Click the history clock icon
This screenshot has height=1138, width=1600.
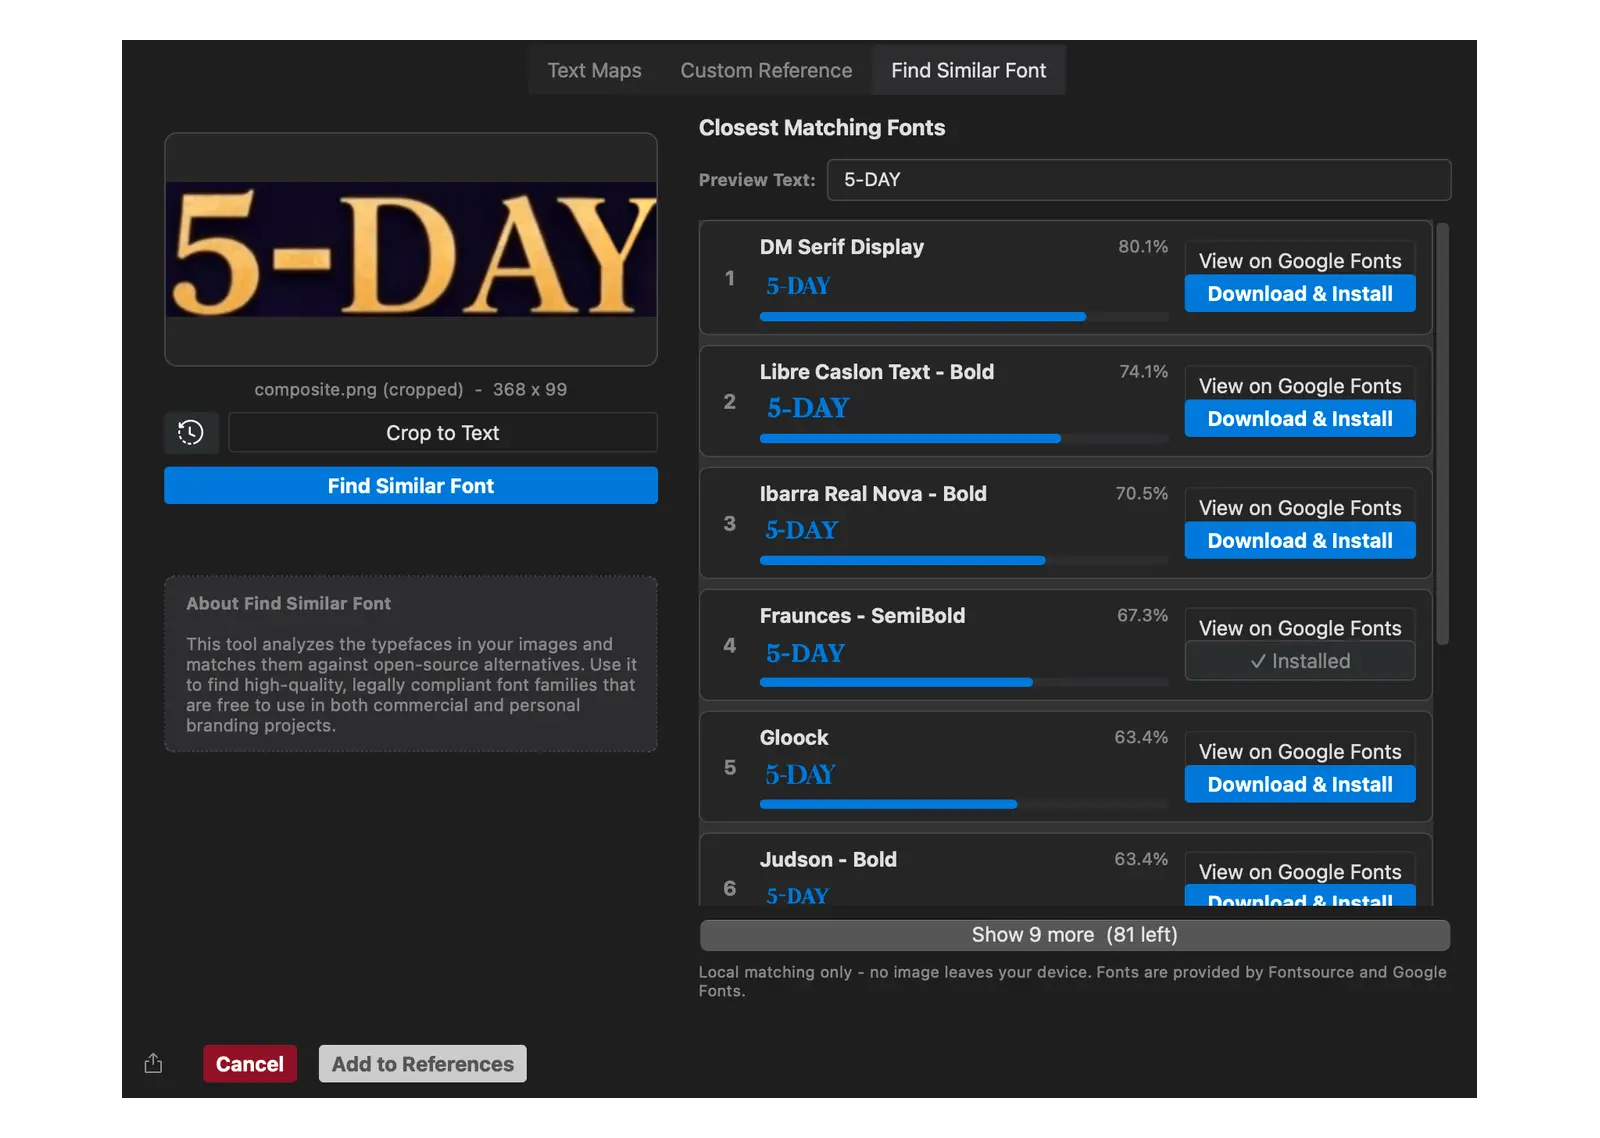click(x=191, y=432)
